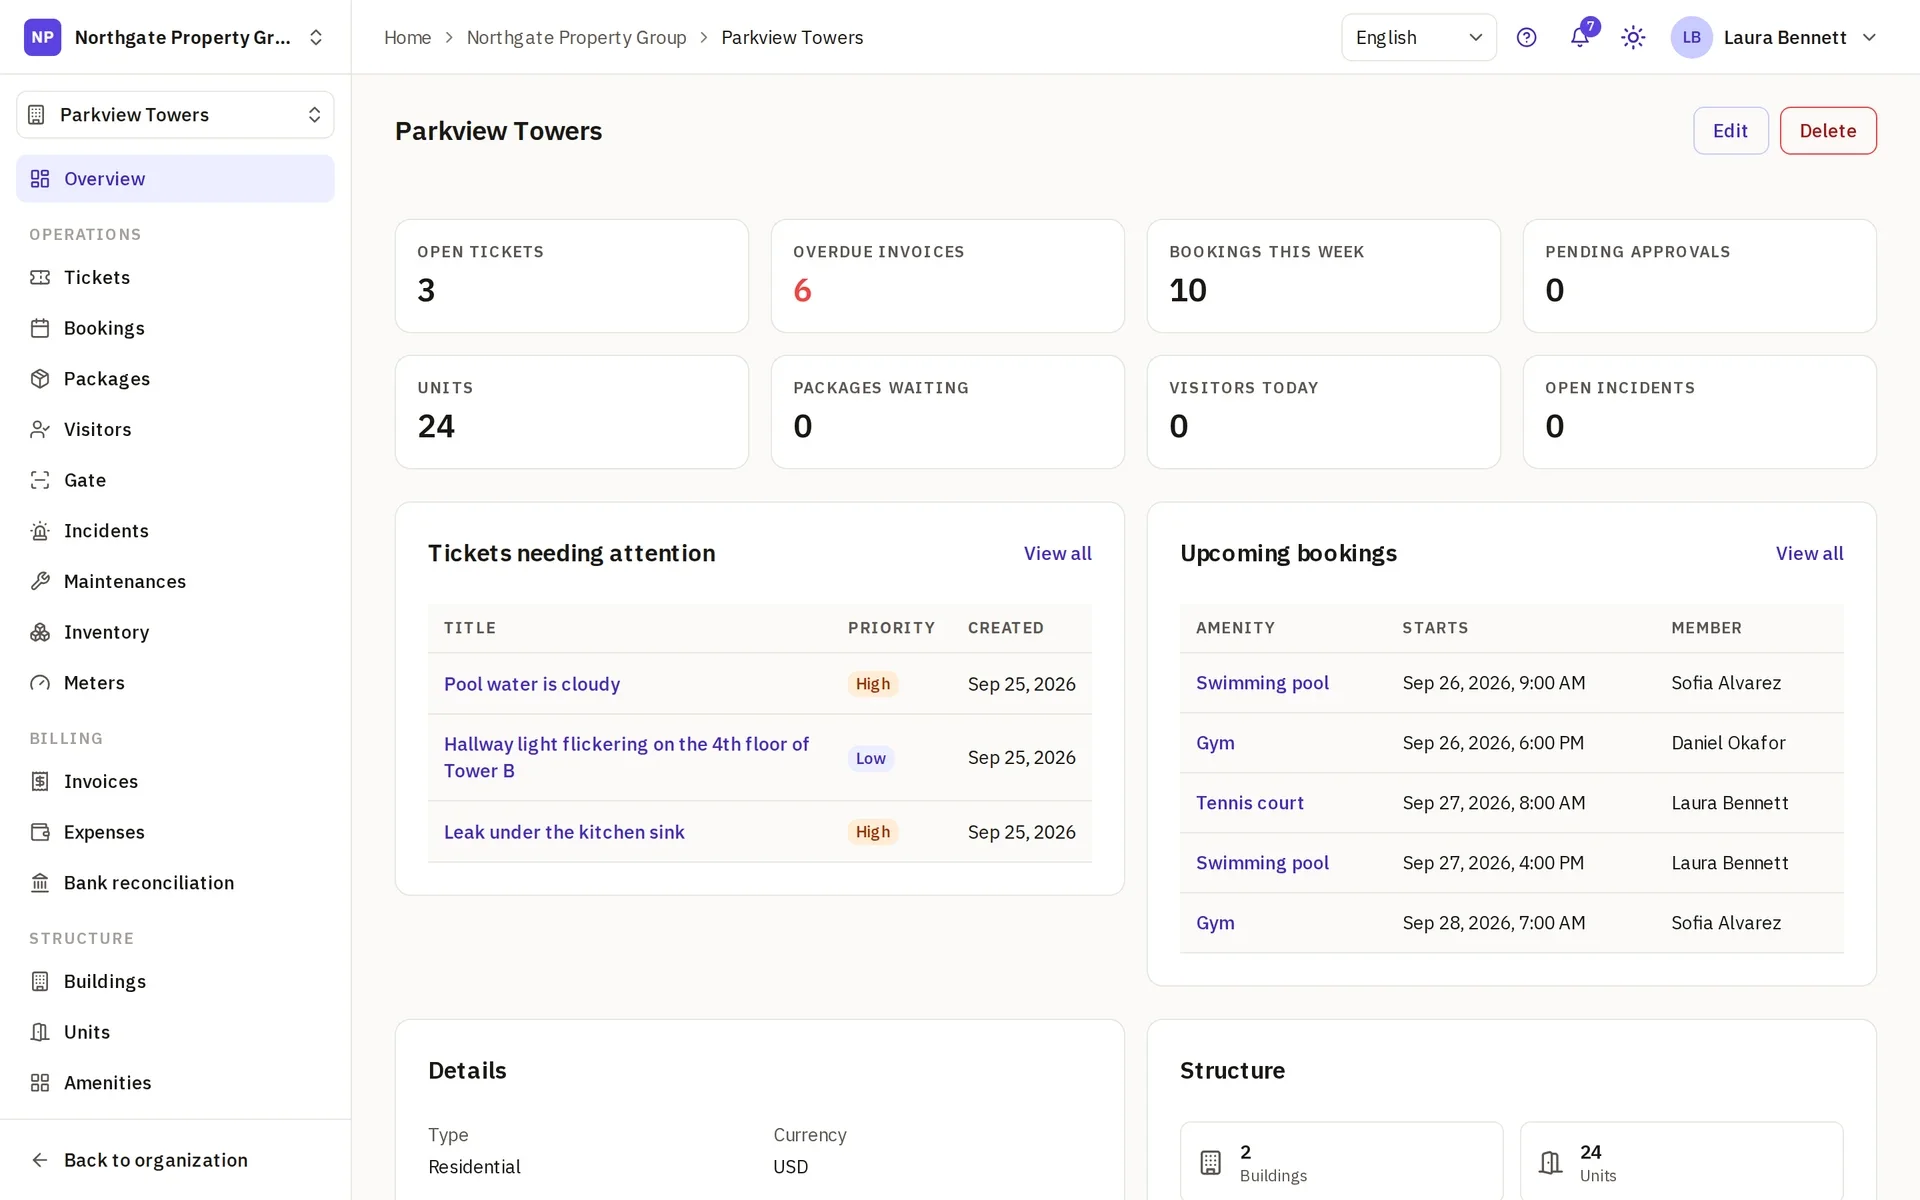1920x1200 pixels.
Task: Click the Expenses wallet icon
Action: [x=40, y=832]
